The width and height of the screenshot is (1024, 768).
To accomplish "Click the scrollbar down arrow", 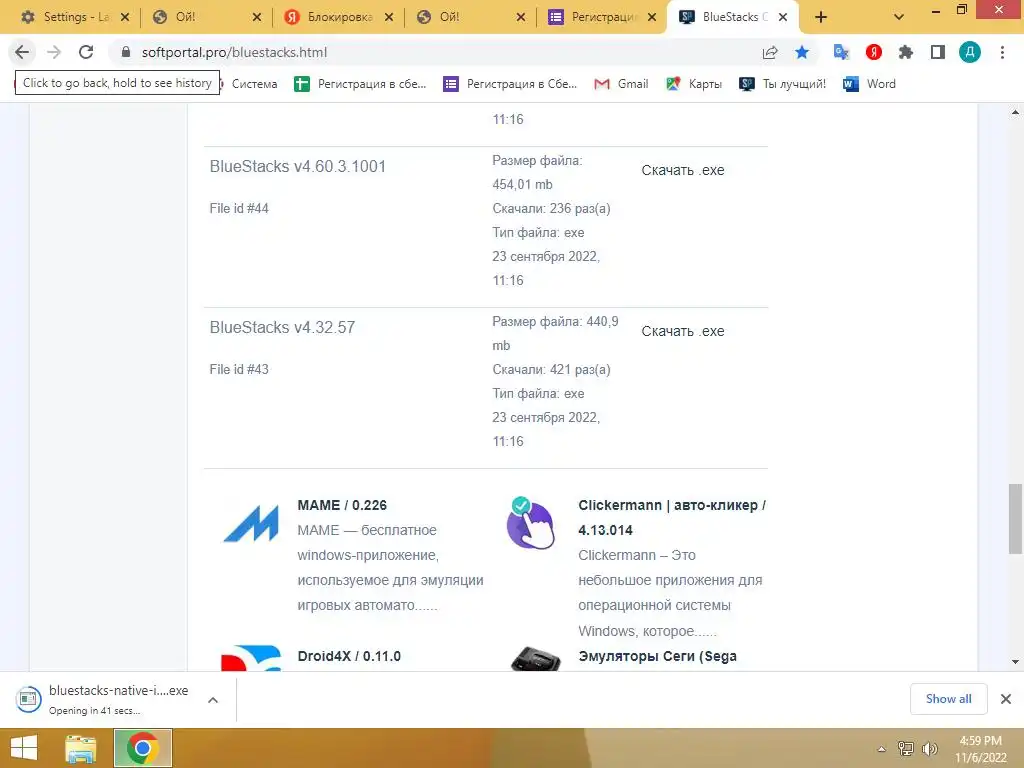I will click(x=1015, y=662).
